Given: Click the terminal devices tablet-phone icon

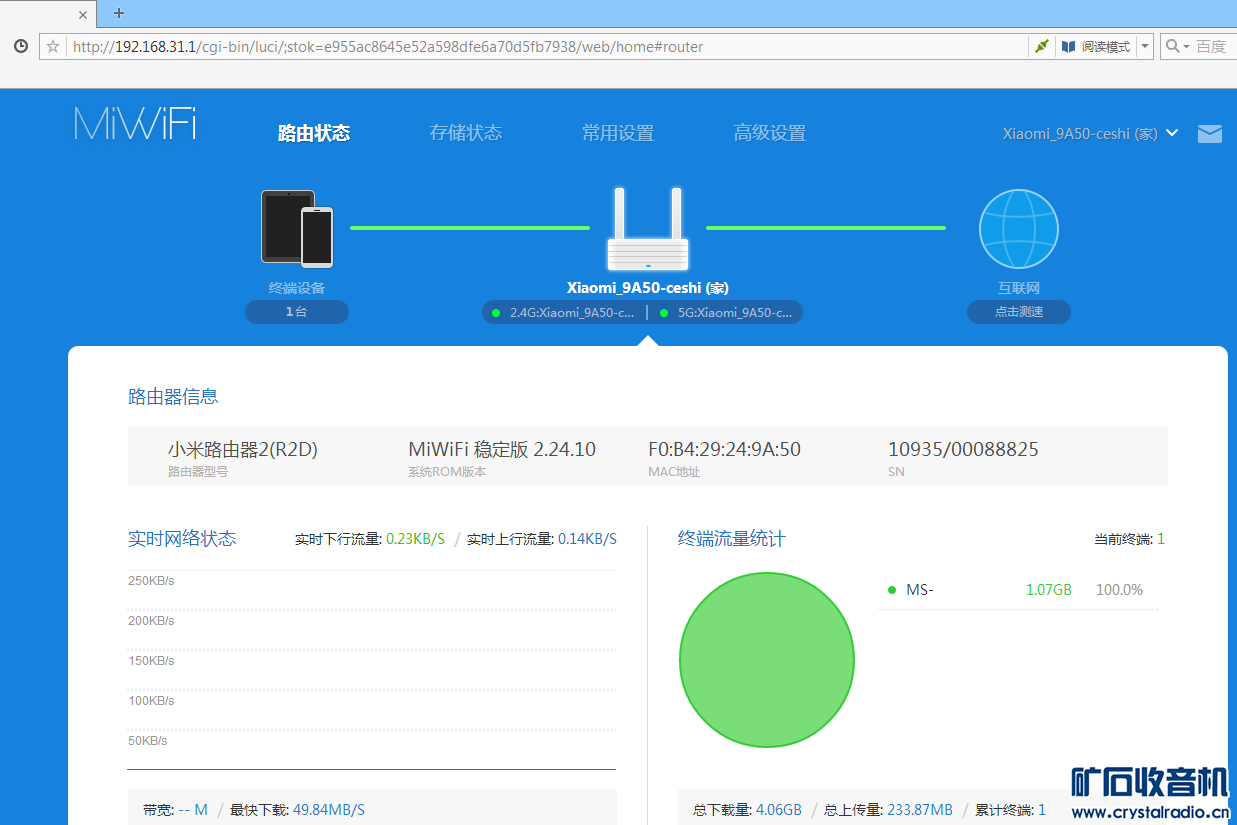Looking at the screenshot, I should click(297, 228).
